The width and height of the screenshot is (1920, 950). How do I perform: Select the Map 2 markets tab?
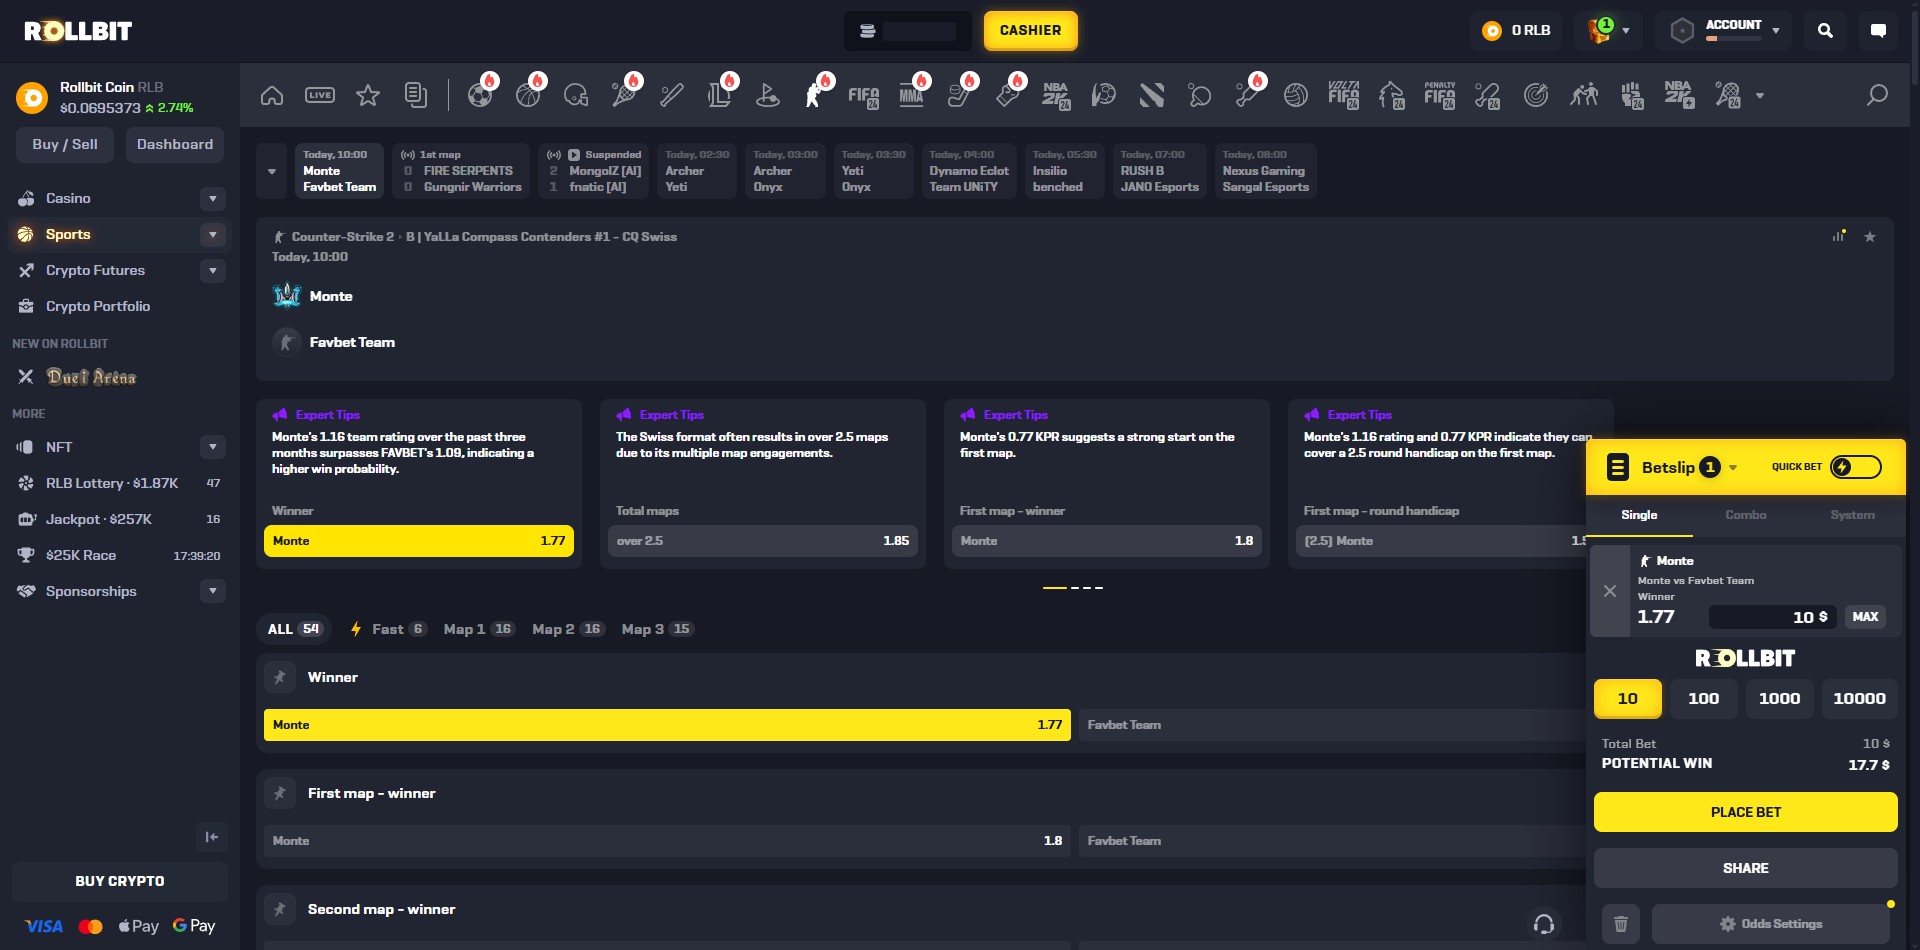[567, 629]
